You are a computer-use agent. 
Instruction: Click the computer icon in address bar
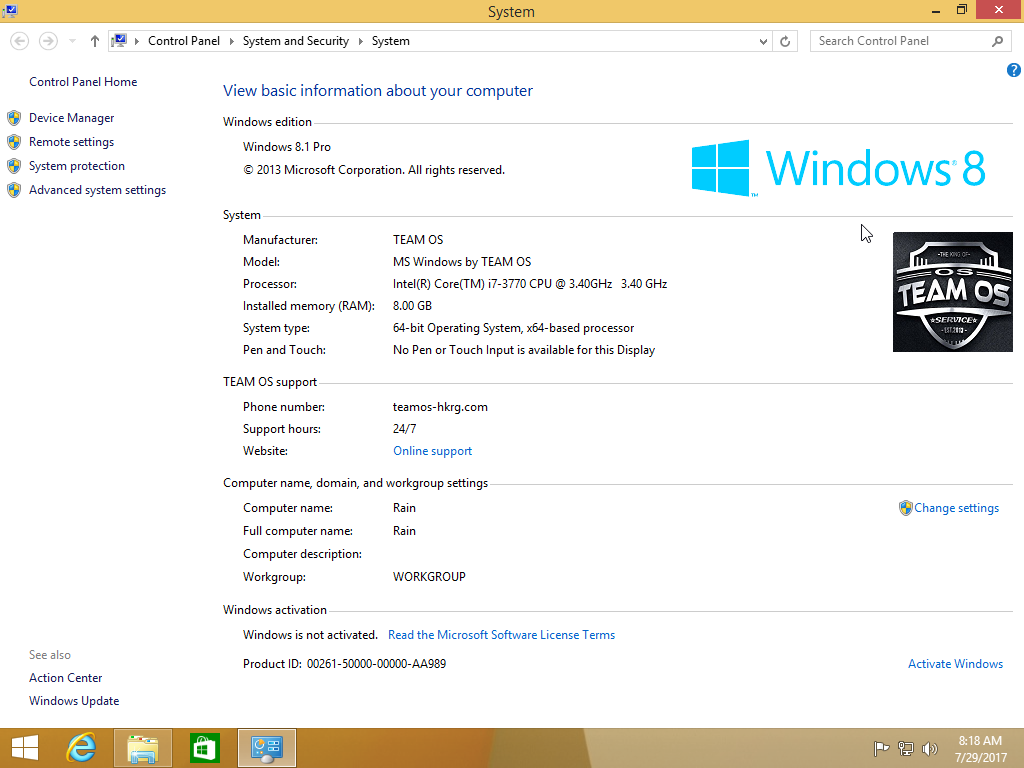tap(120, 40)
